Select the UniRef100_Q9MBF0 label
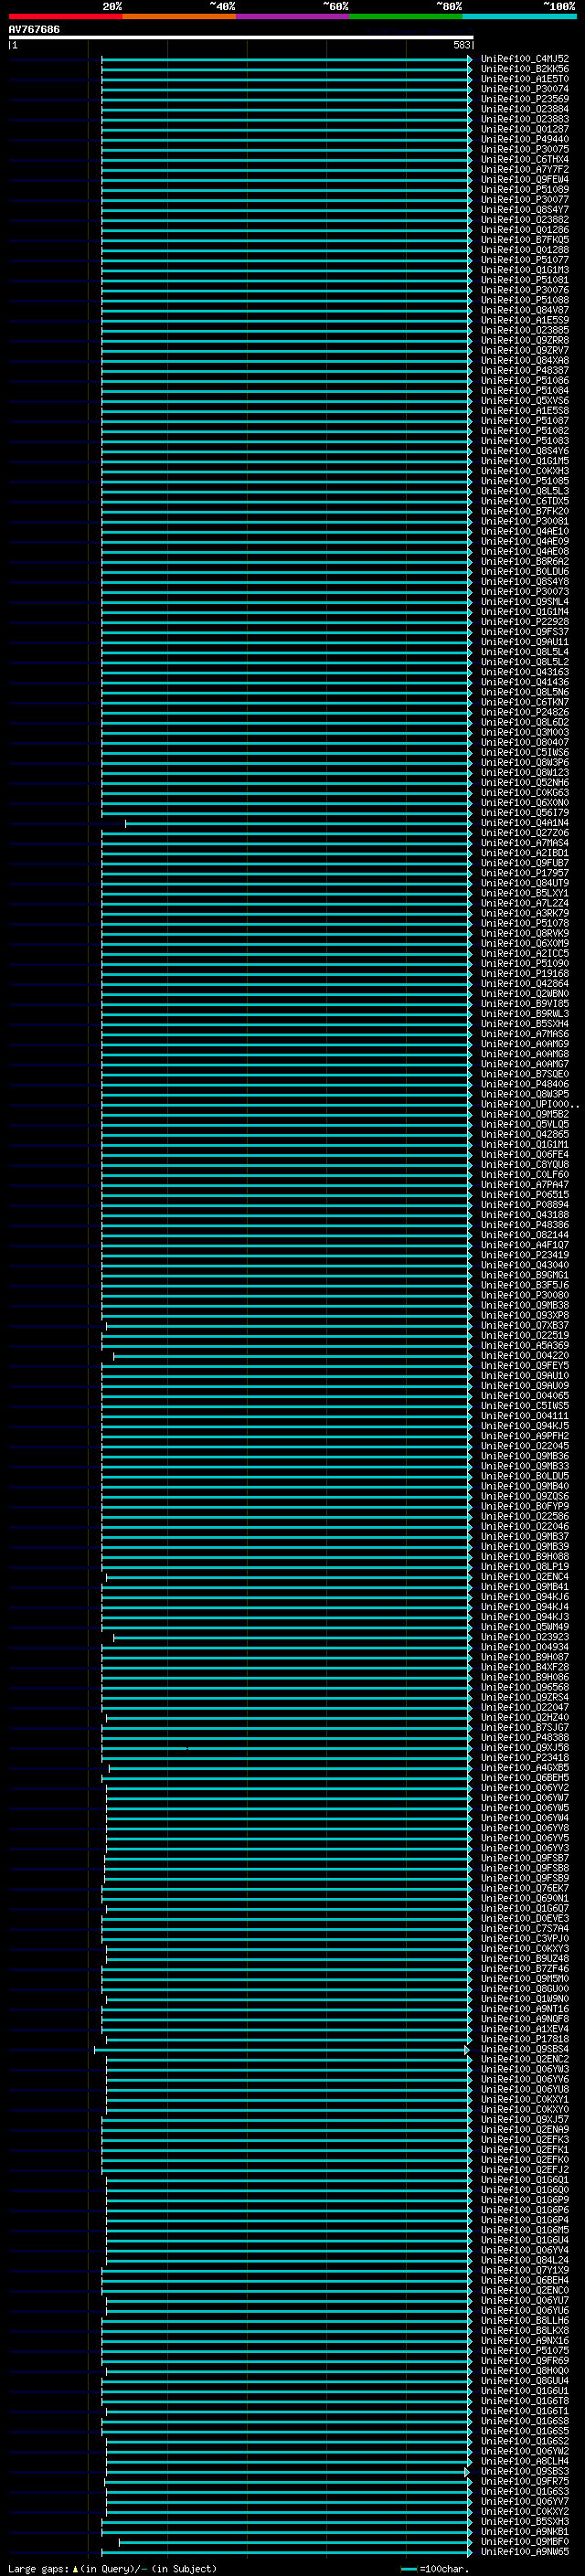 [525, 2541]
